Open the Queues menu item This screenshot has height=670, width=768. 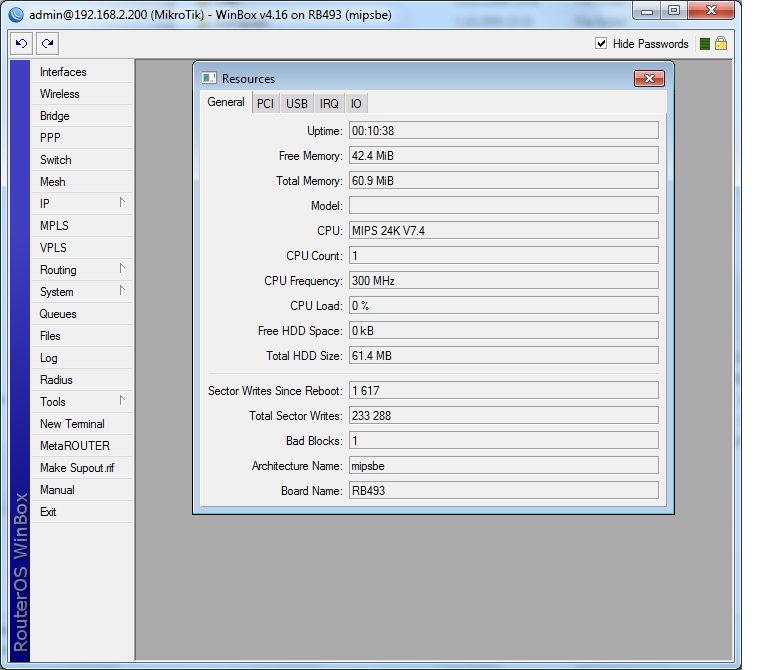82,314
